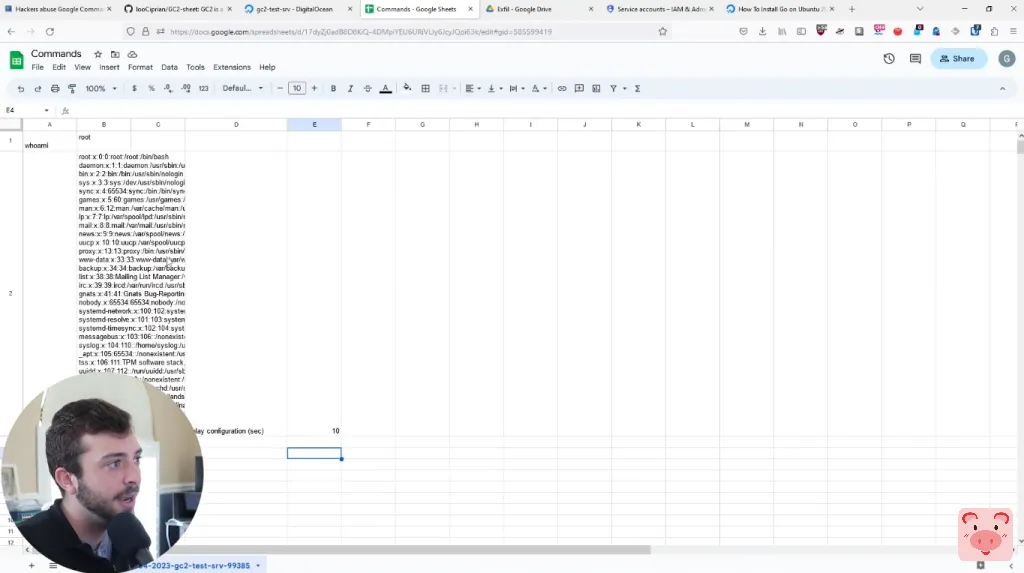Open the functions (sigma) menu
Screen dimensions: 1024x573
(637, 89)
